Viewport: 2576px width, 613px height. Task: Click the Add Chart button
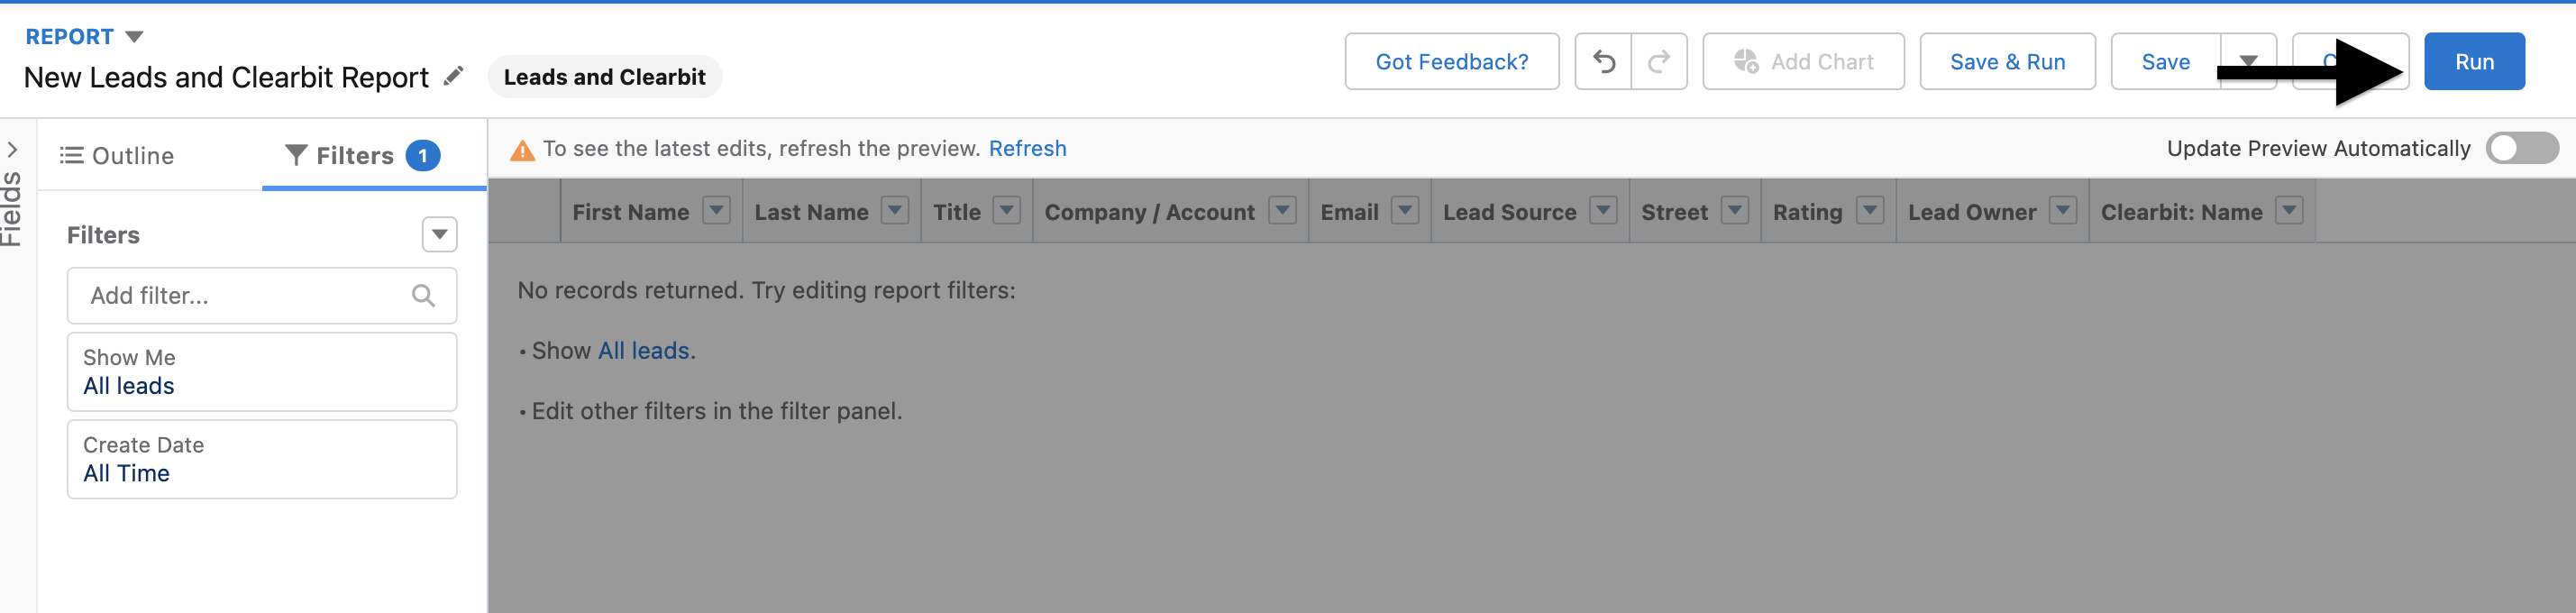point(1803,62)
